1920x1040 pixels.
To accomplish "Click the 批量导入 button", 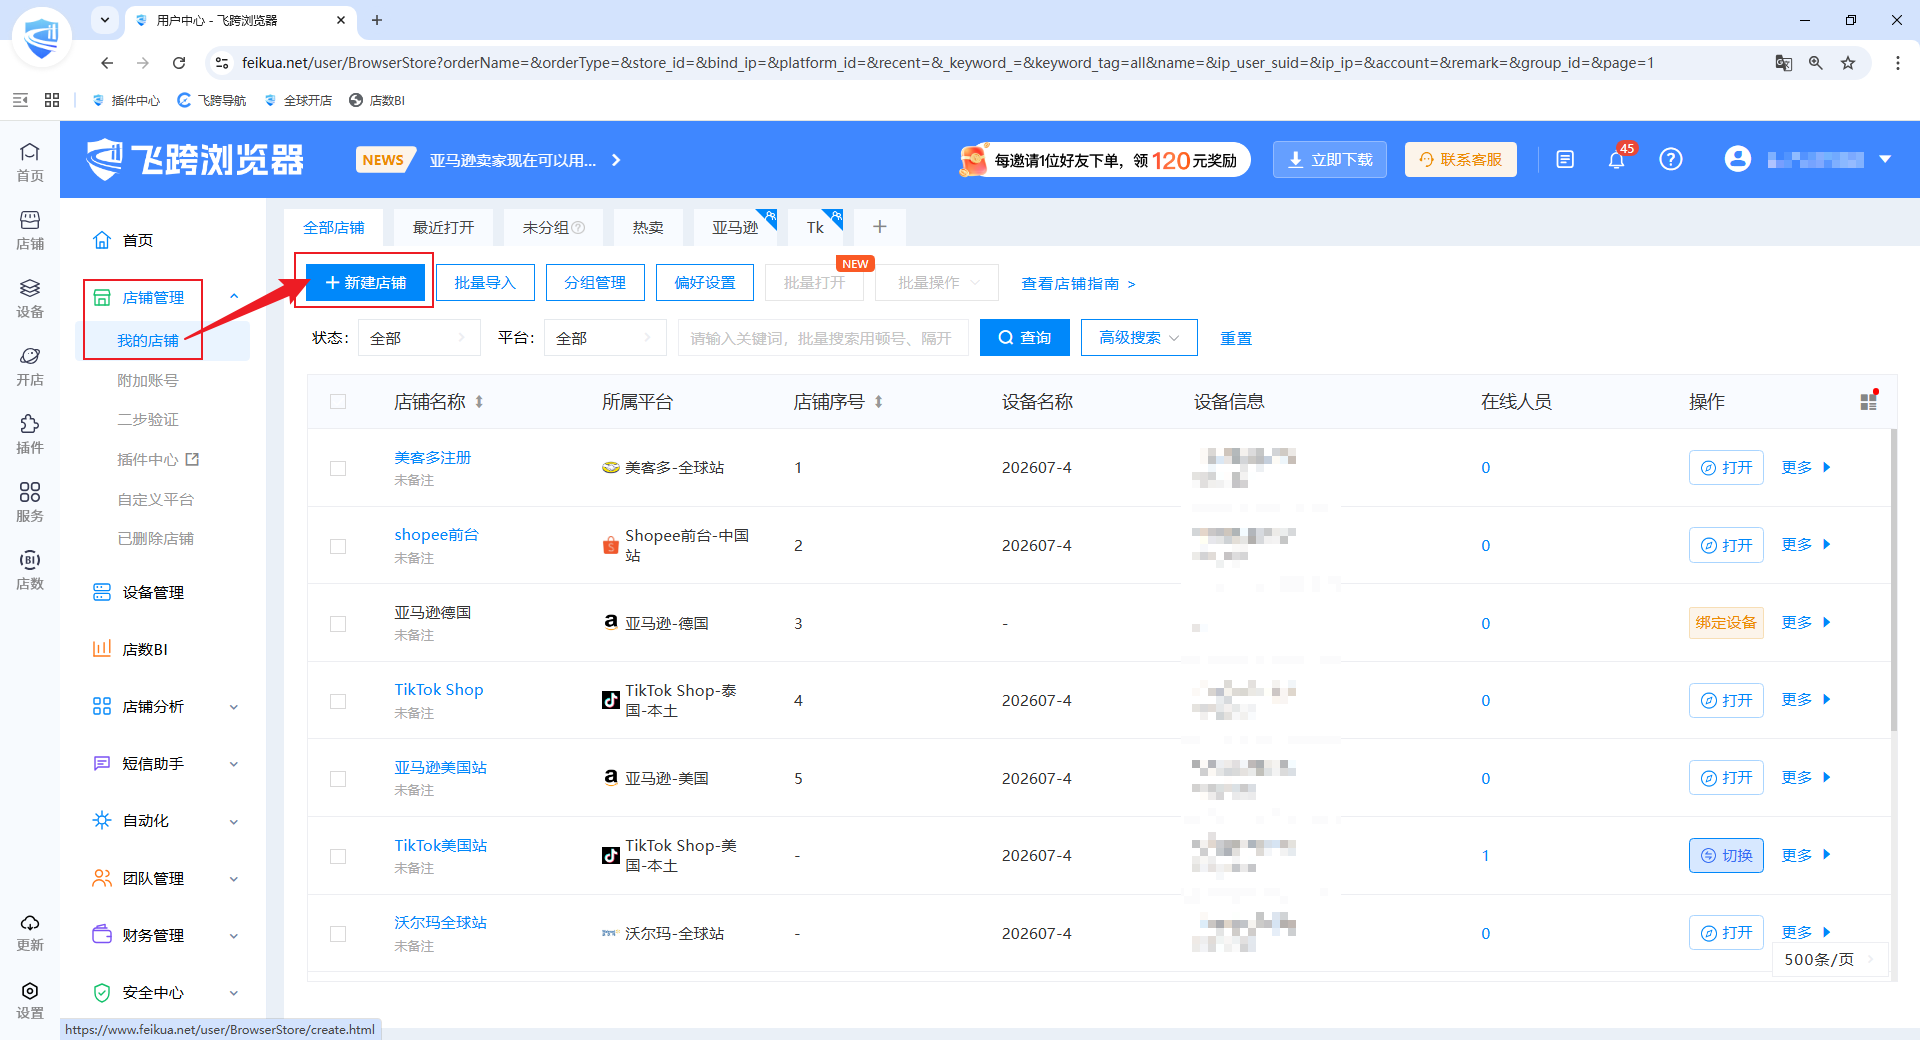I will (485, 283).
